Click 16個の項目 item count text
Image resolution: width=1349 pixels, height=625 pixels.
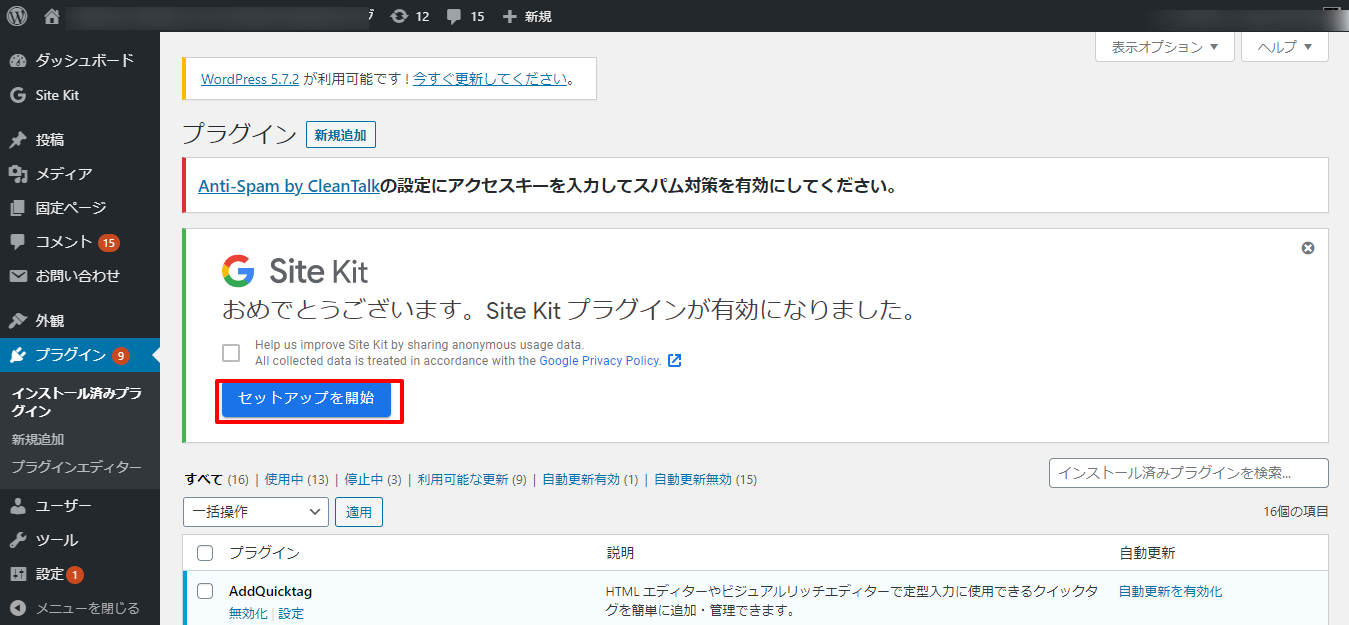pyautogui.click(x=1296, y=512)
